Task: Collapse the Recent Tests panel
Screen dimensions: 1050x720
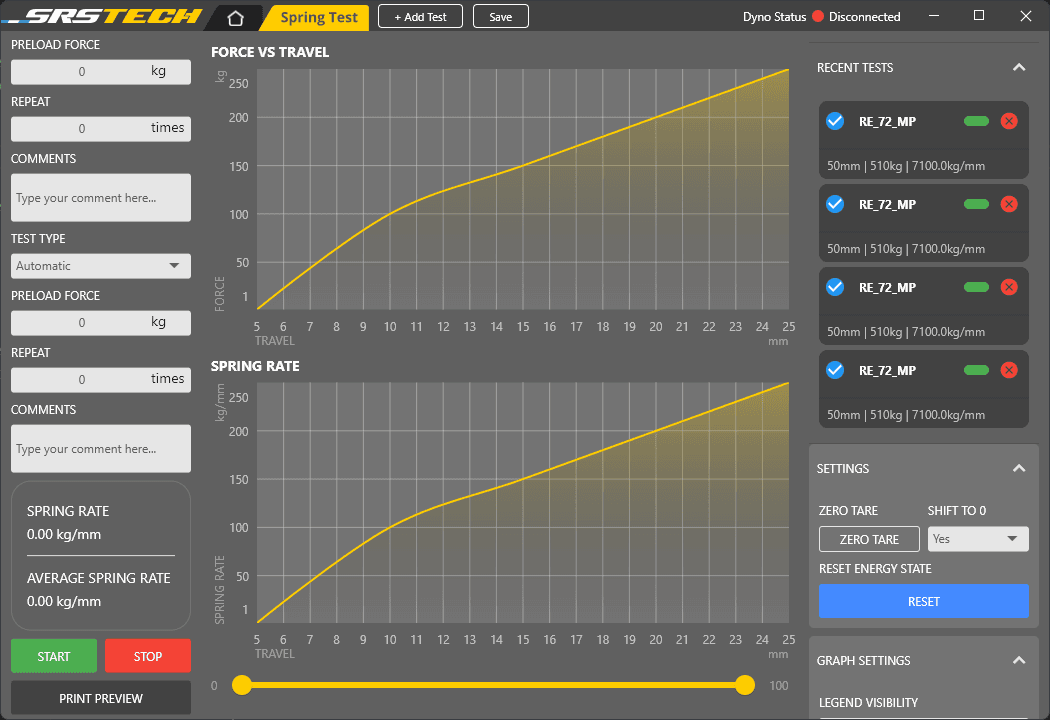Action: tap(1018, 68)
